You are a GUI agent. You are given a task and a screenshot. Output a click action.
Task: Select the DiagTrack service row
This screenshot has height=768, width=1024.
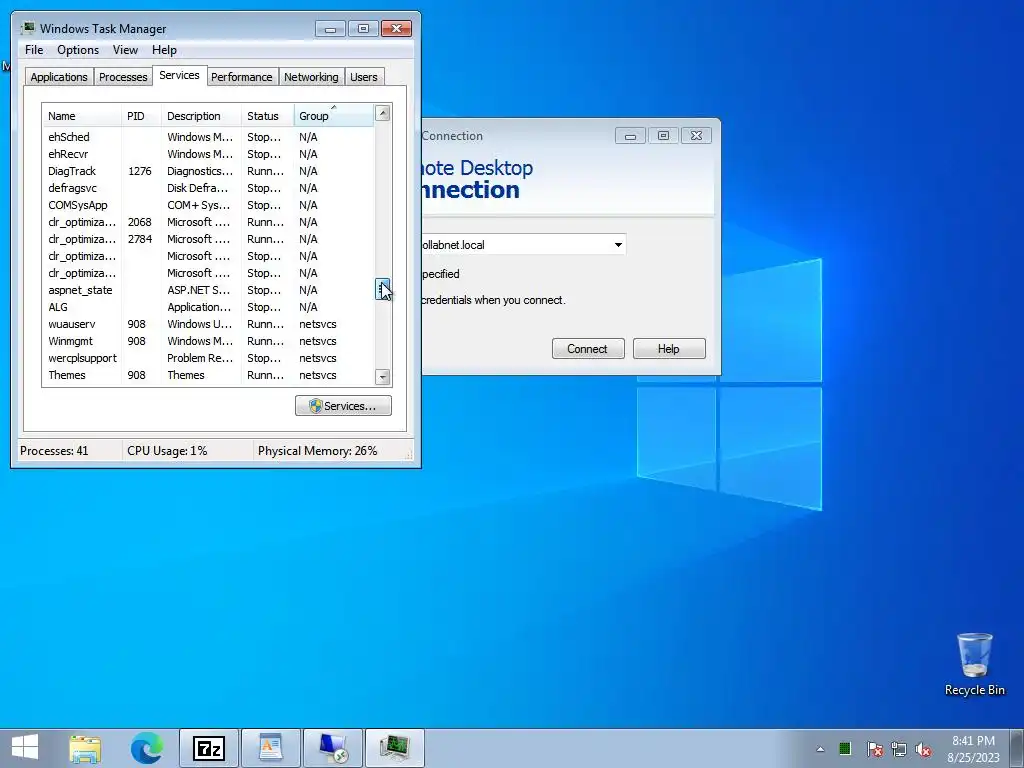208,170
